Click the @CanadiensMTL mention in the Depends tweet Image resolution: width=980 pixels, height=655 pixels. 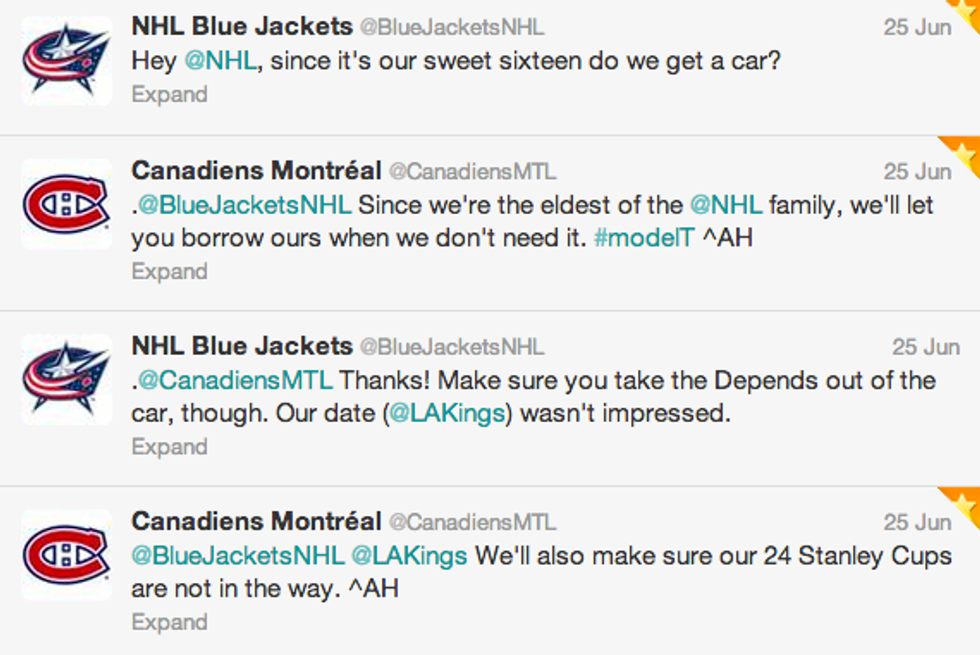pos(236,381)
